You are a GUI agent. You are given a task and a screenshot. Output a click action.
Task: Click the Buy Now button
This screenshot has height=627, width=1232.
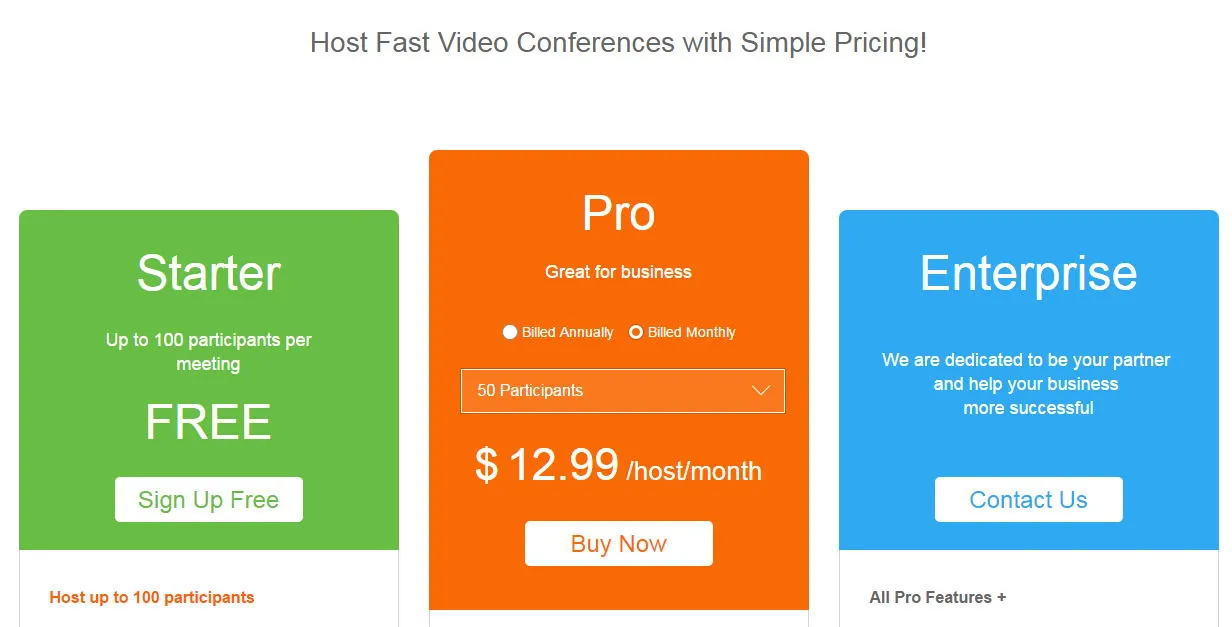pos(619,543)
